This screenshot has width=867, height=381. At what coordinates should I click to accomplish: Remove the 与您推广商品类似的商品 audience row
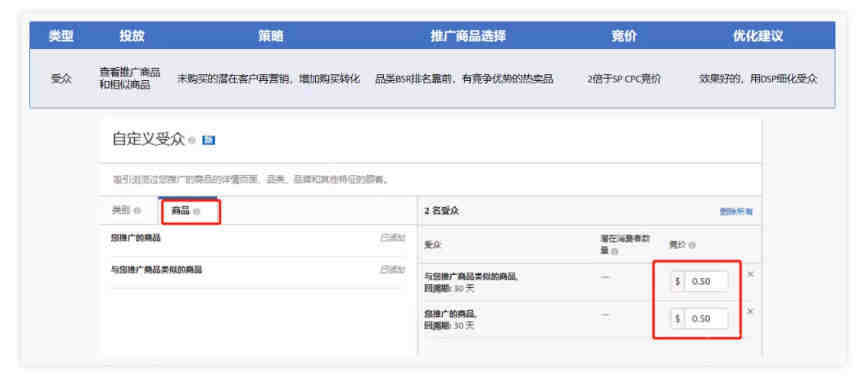750,274
